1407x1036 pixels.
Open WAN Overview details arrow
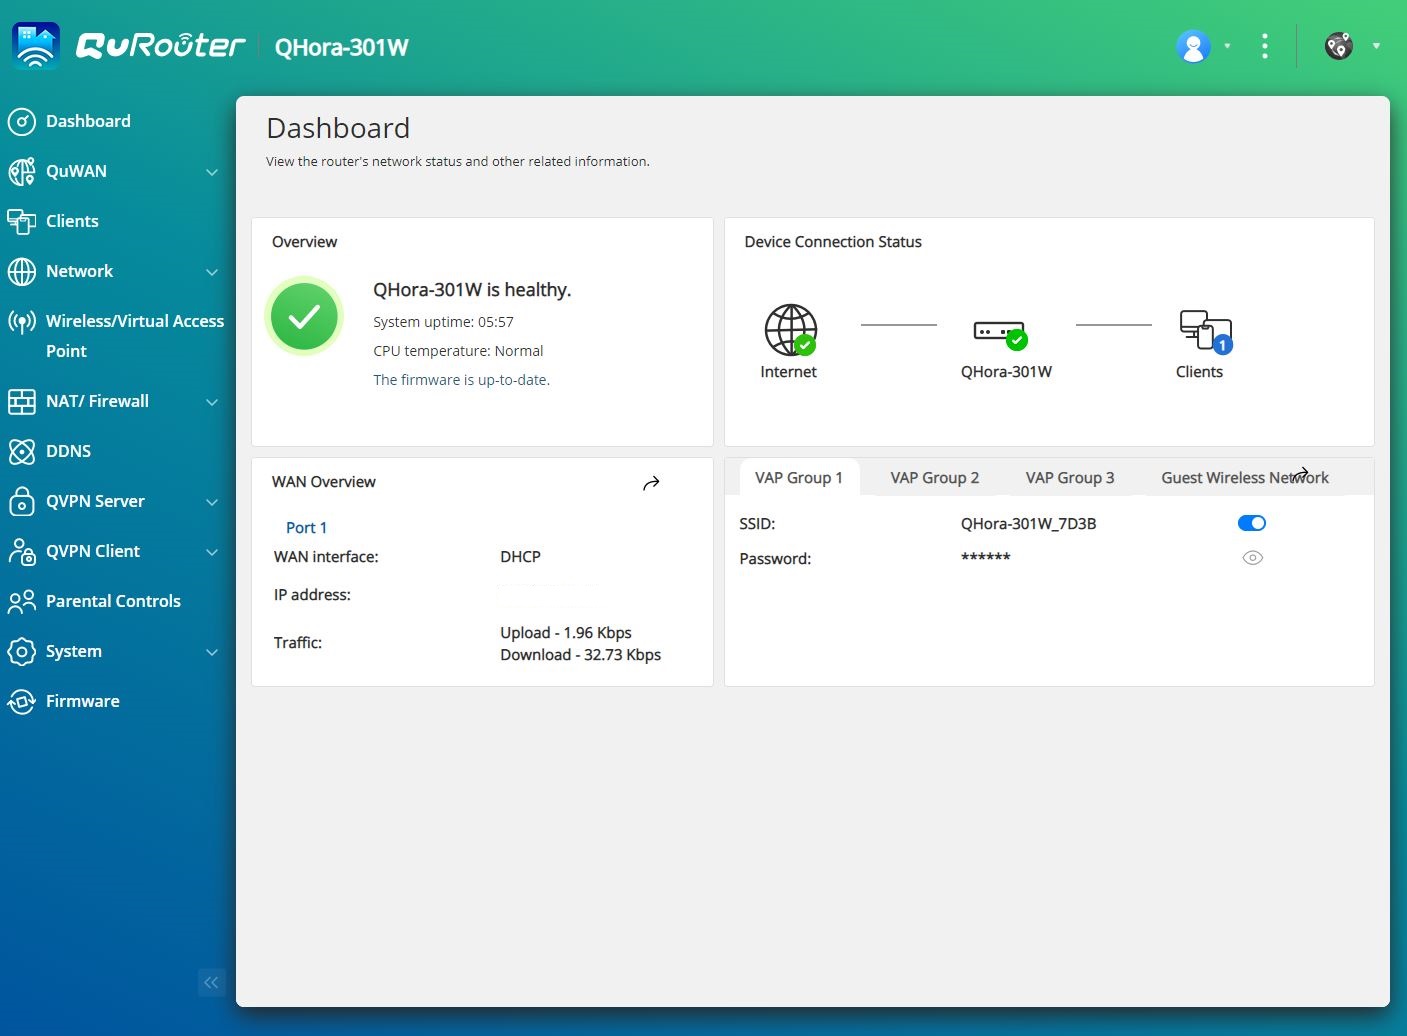pos(651,483)
